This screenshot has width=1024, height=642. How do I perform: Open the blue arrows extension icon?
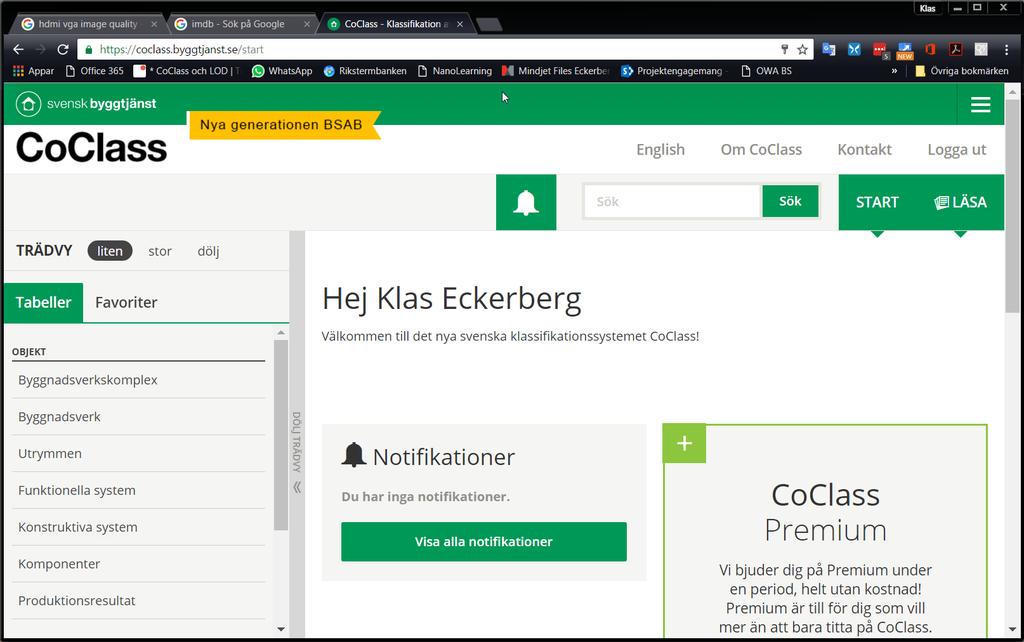854,50
